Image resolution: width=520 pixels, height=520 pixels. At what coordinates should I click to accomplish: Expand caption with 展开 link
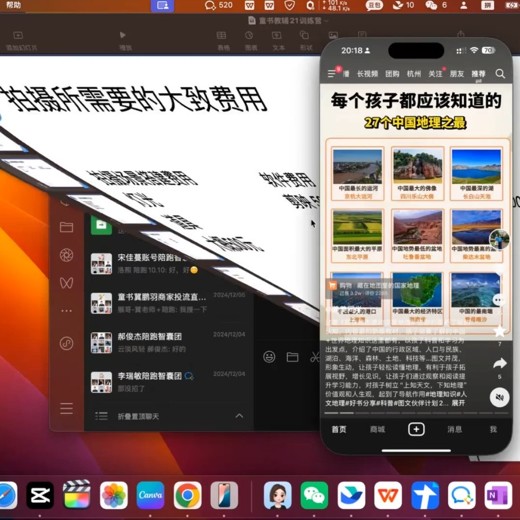[x=458, y=403]
